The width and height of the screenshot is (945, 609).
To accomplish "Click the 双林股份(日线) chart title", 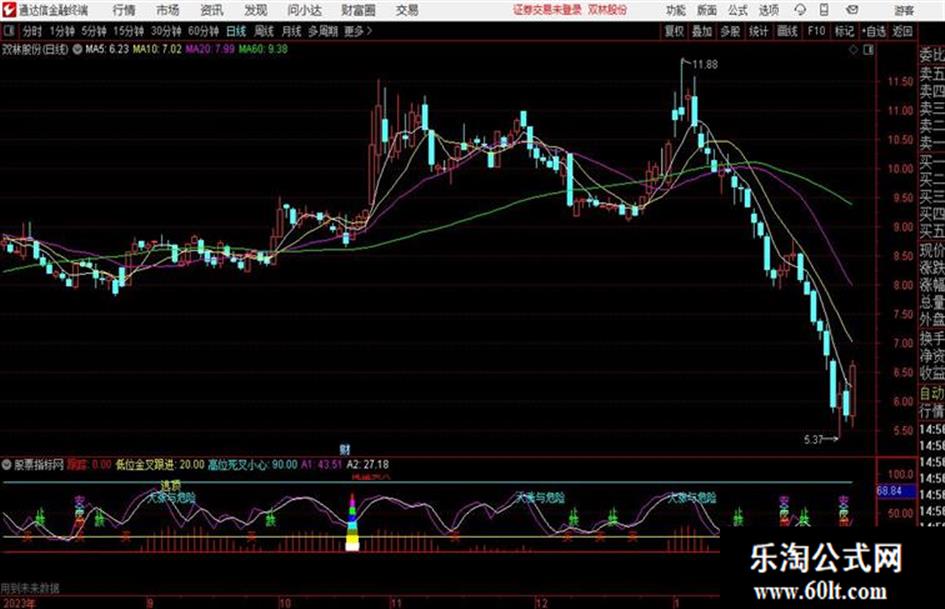I will [x=36, y=49].
